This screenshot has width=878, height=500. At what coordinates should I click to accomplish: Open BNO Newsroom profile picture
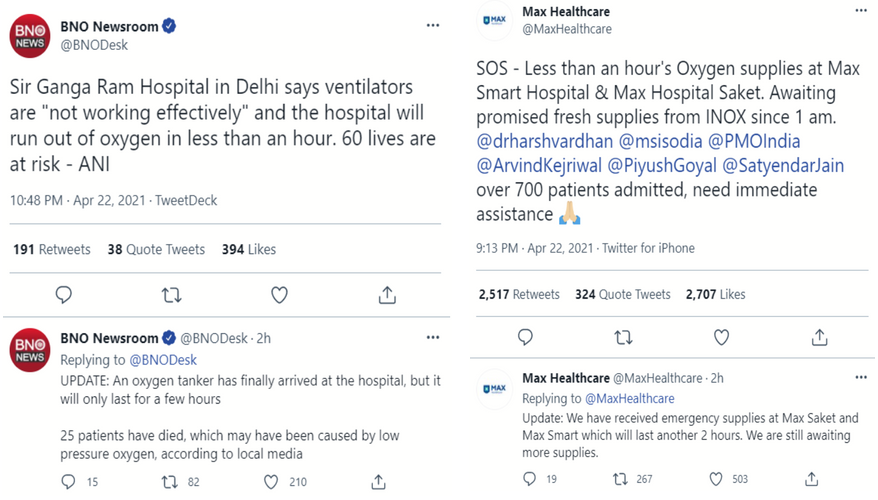click(x=30, y=36)
